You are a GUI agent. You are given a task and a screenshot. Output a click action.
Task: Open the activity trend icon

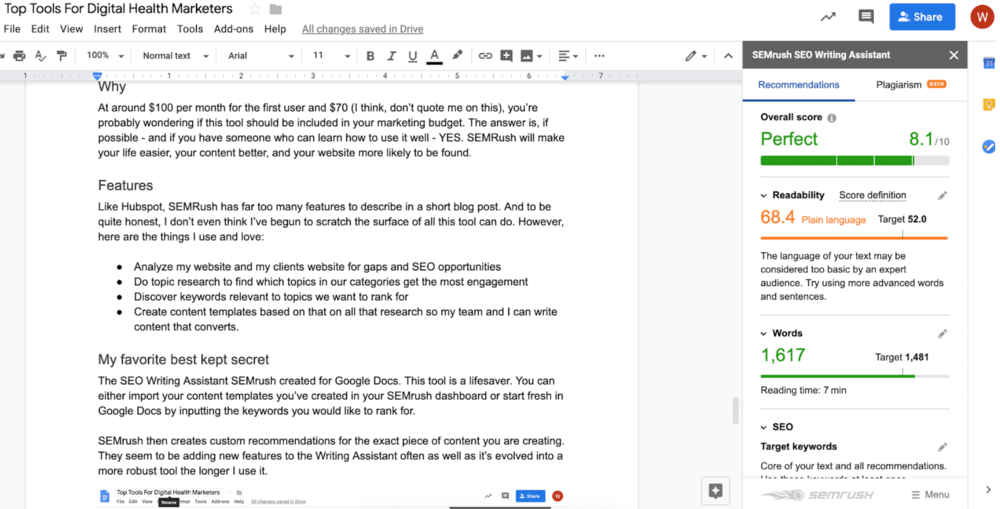coord(828,17)
